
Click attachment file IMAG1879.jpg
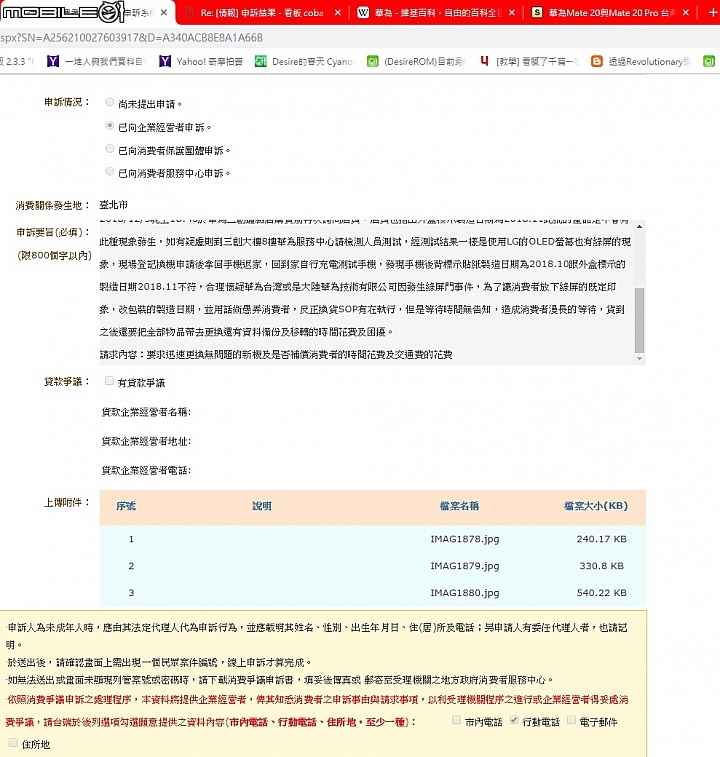[x=465, y=566]
